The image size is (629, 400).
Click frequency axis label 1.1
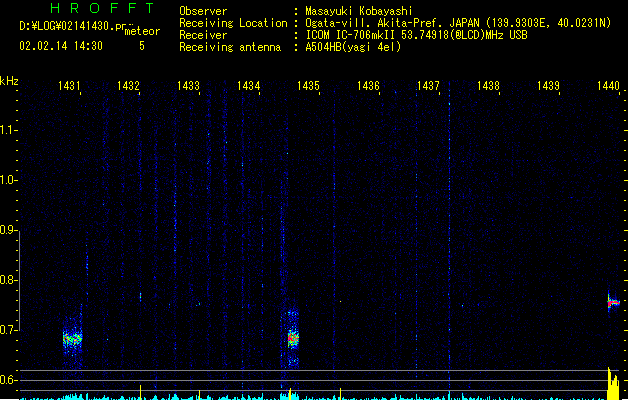point(7,130)
